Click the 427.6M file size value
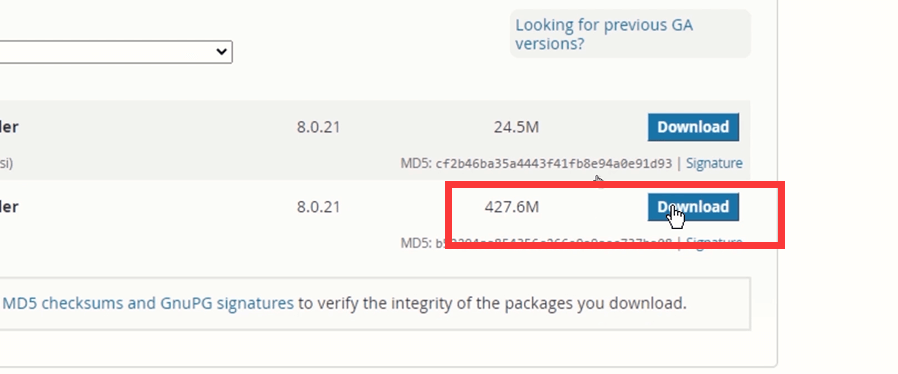Viewport: 898px width, 374px height. click(511, 207)
